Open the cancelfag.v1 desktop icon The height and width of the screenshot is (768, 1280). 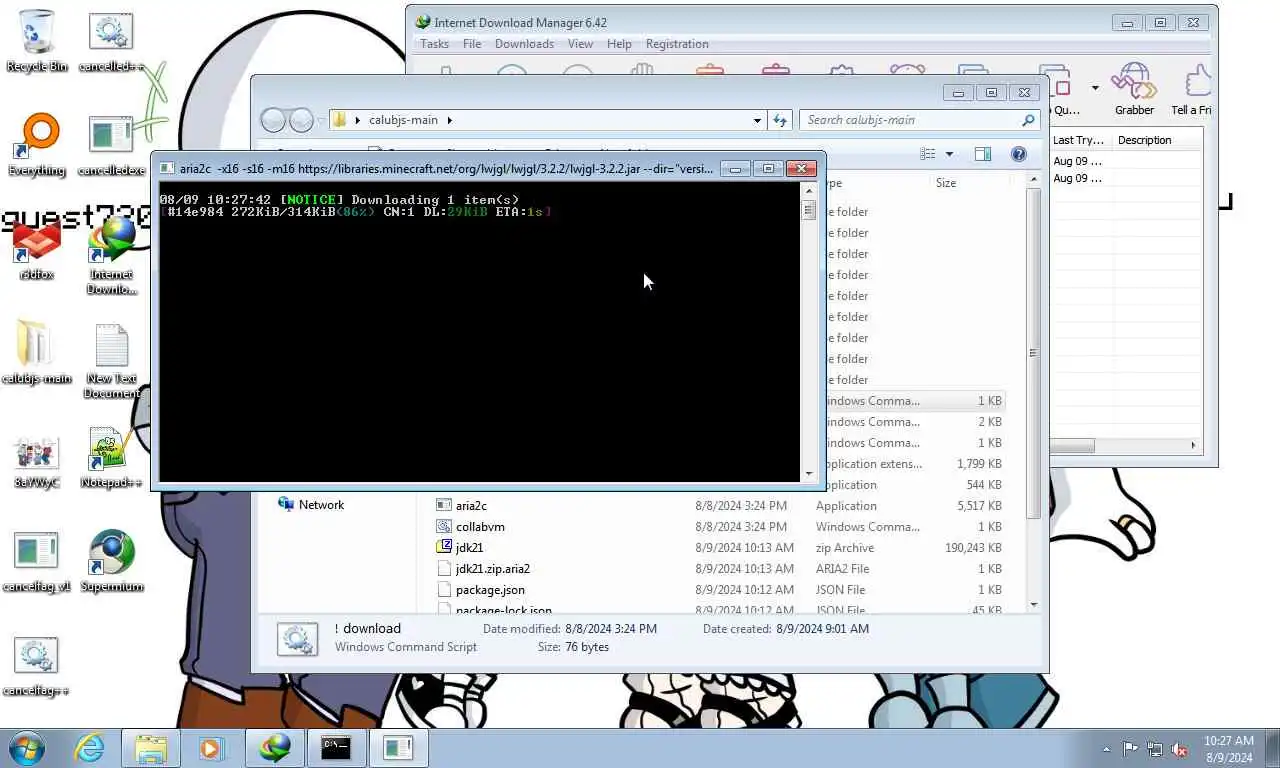(x=37, y=562)
